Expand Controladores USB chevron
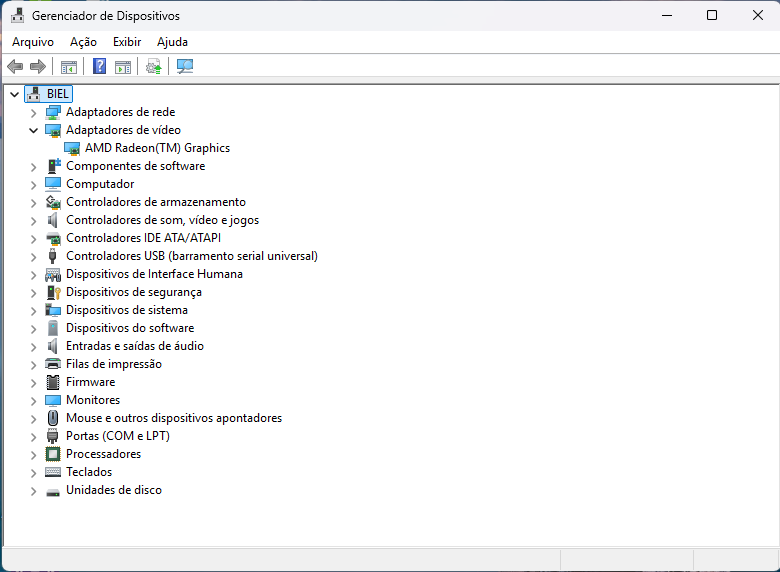Image resolution: width=780 pixels, height=572 pixels. [x=33, y=257]
